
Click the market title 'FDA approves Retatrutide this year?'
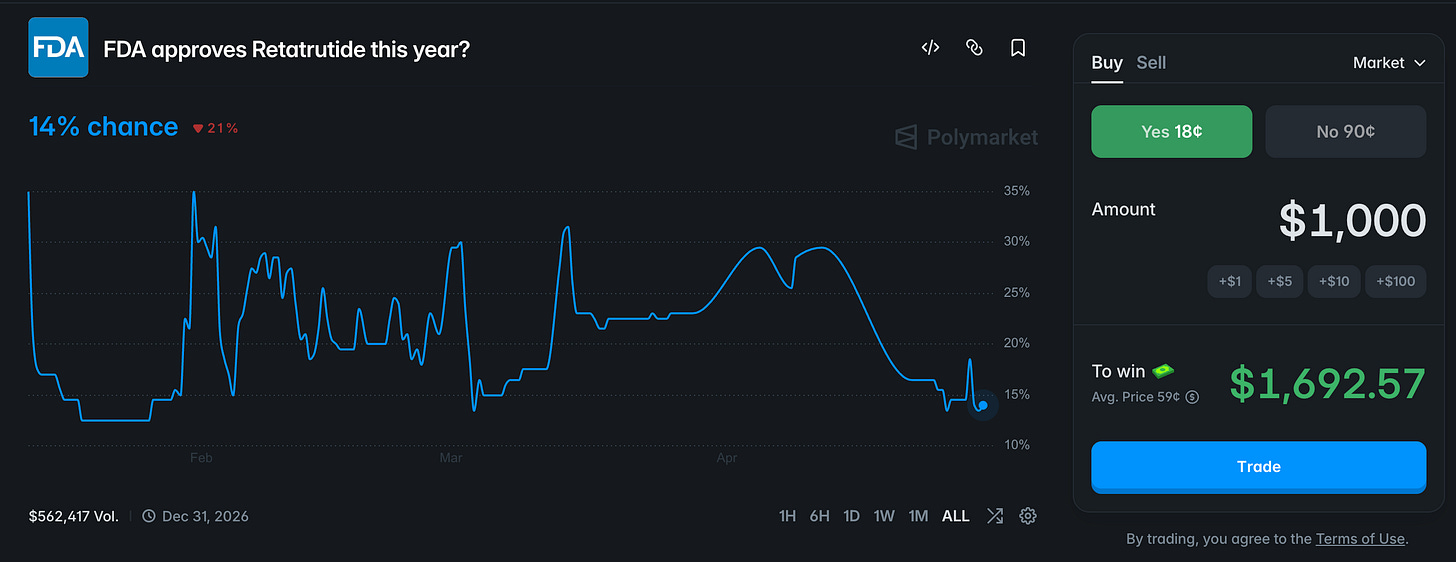287,48
